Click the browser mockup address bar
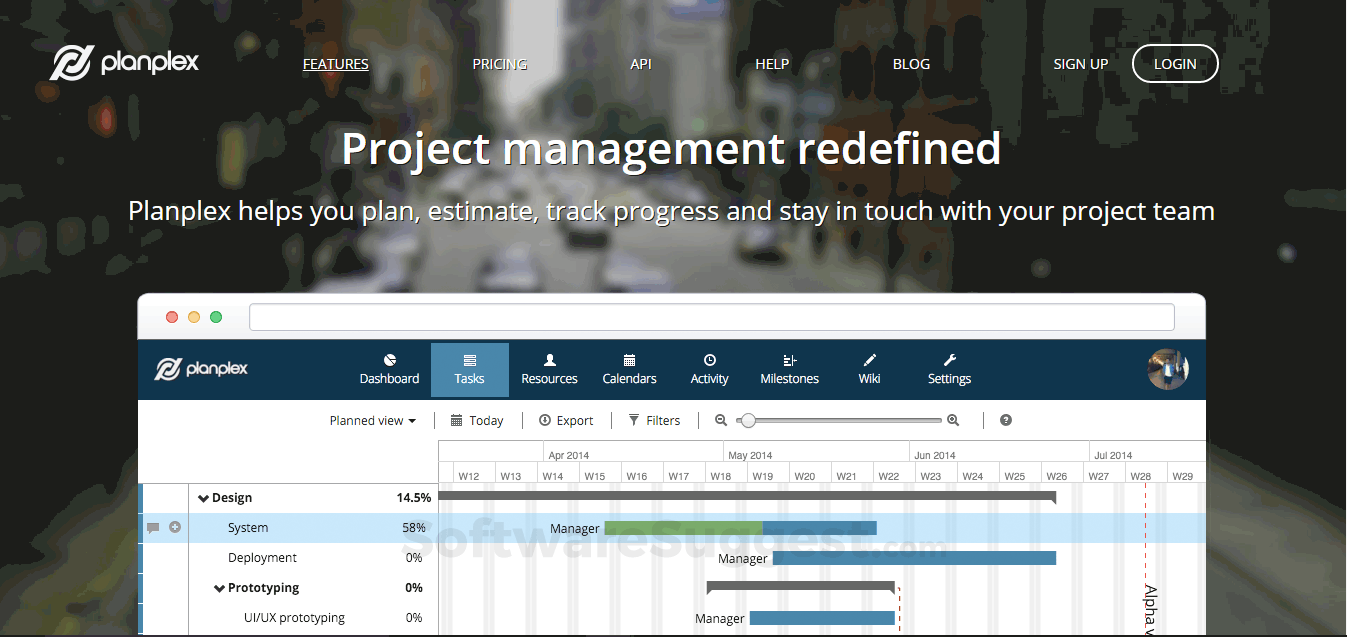 712,317
